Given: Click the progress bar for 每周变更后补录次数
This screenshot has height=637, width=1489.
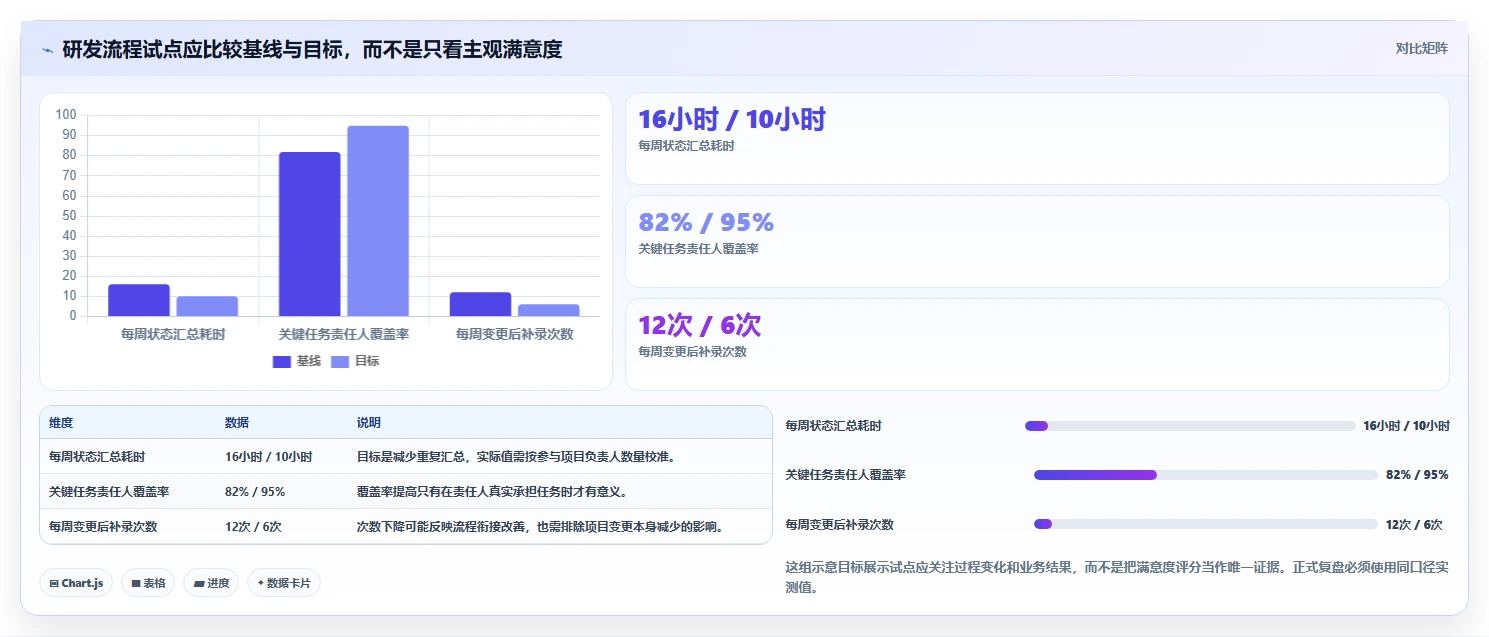Looking at the screenshot, I should (1206, 524).
